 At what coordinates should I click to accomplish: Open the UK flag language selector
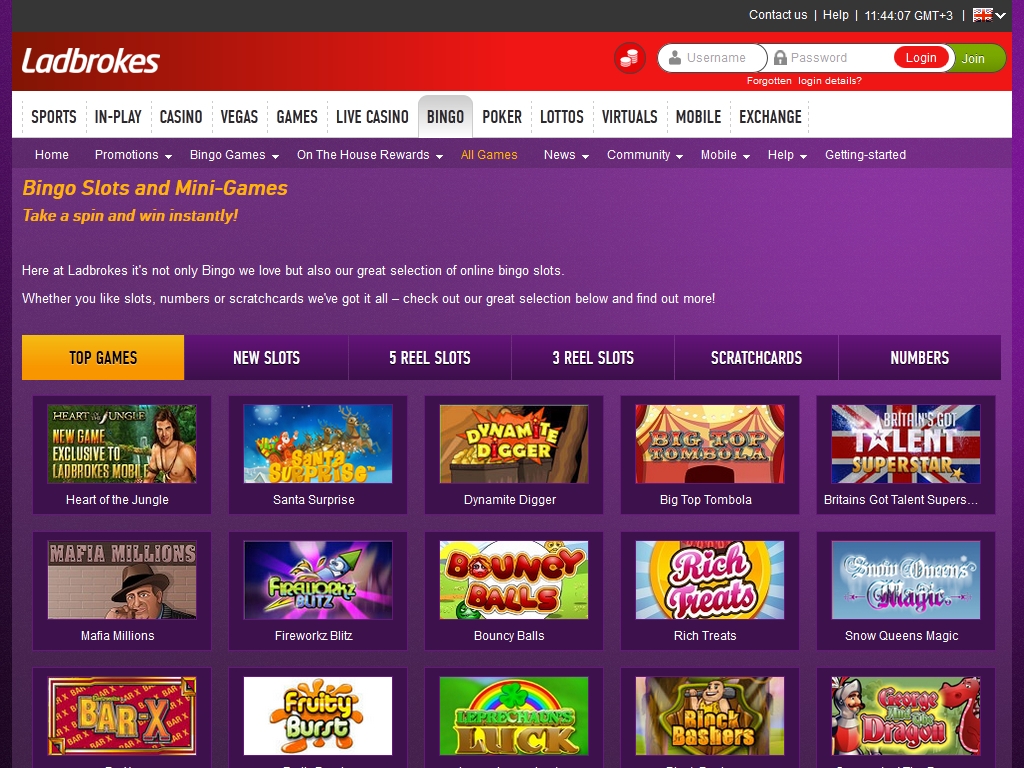[x=989, y=15]
